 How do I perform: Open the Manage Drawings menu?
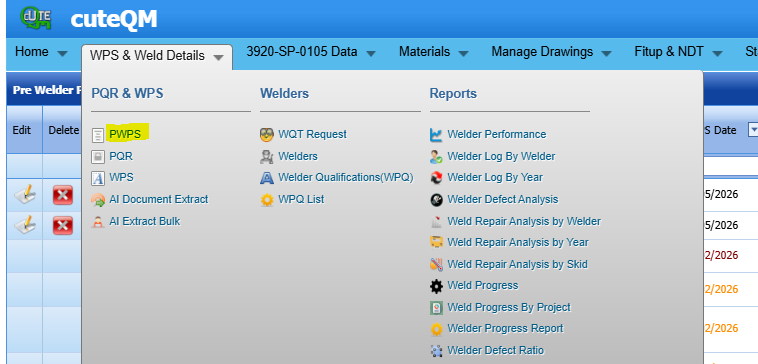pos(542,52)
